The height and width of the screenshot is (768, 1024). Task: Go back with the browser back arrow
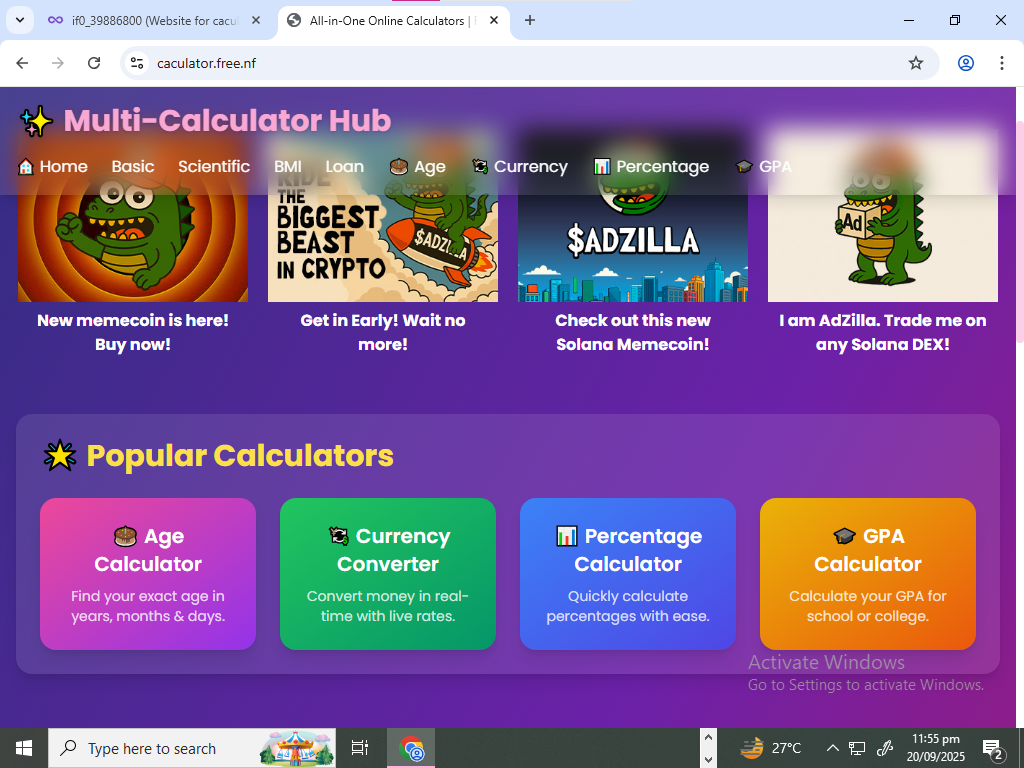pos(22,63)
